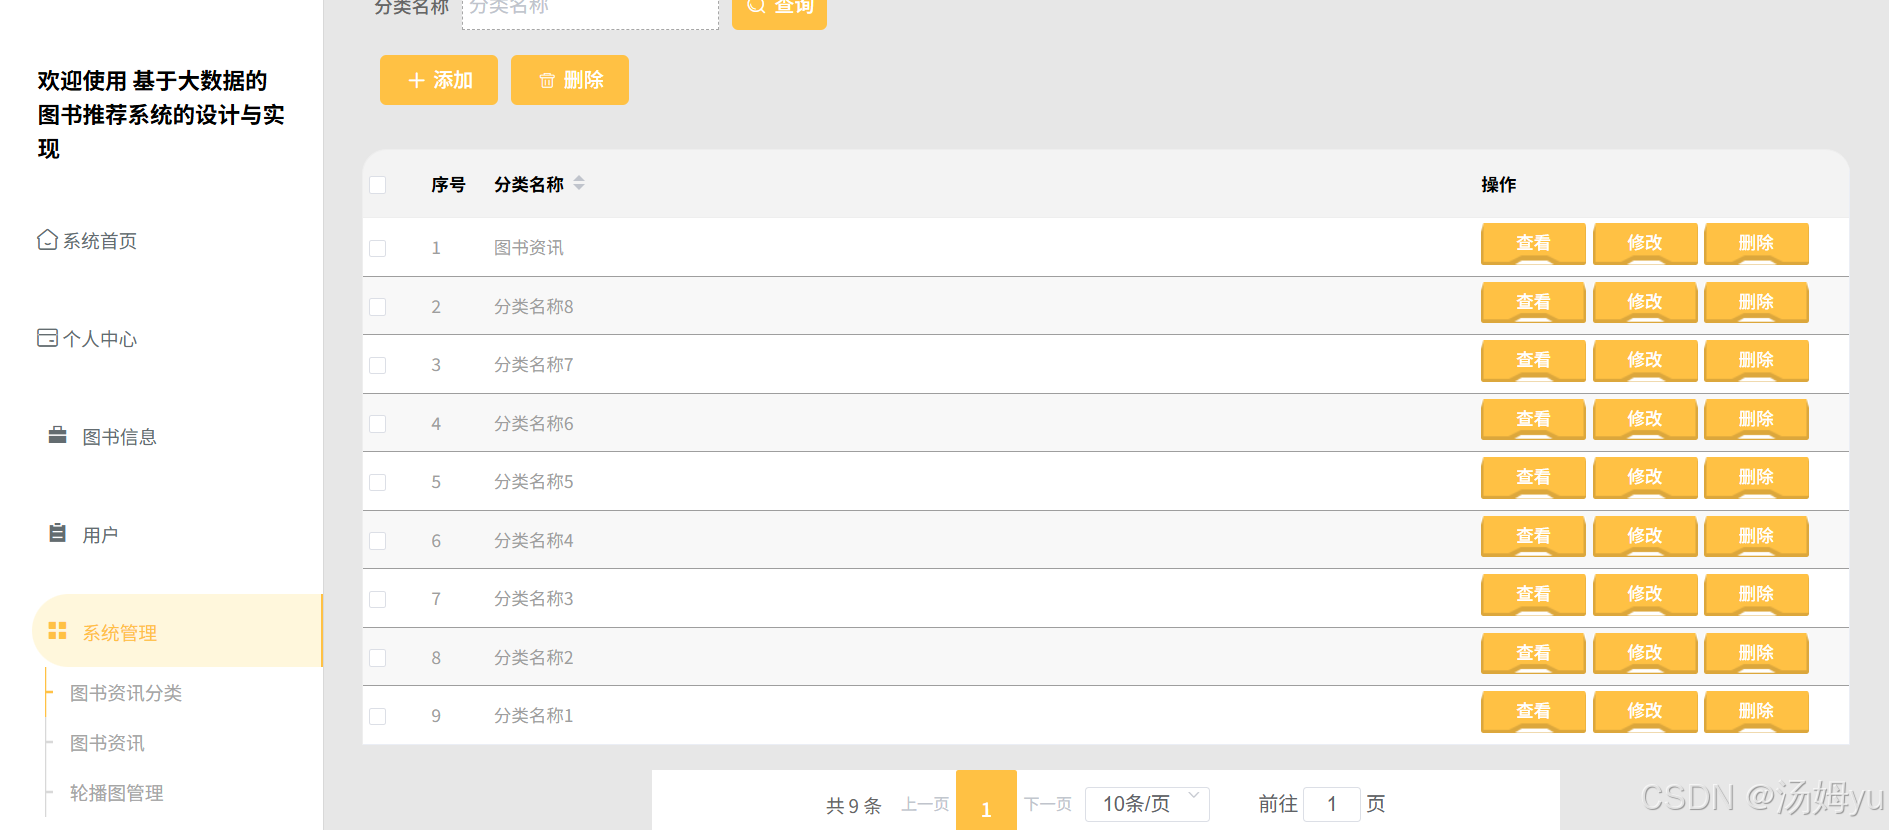Click the trash icon on top 删除 button
Screen dimensions: 1889x830
point(547,80)
